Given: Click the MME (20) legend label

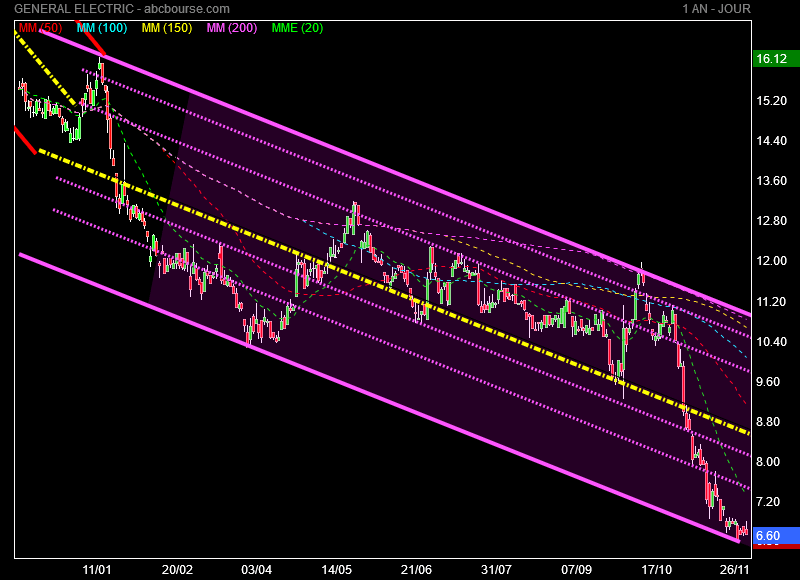Looking at the screenshot, I should tap(297, 28).
